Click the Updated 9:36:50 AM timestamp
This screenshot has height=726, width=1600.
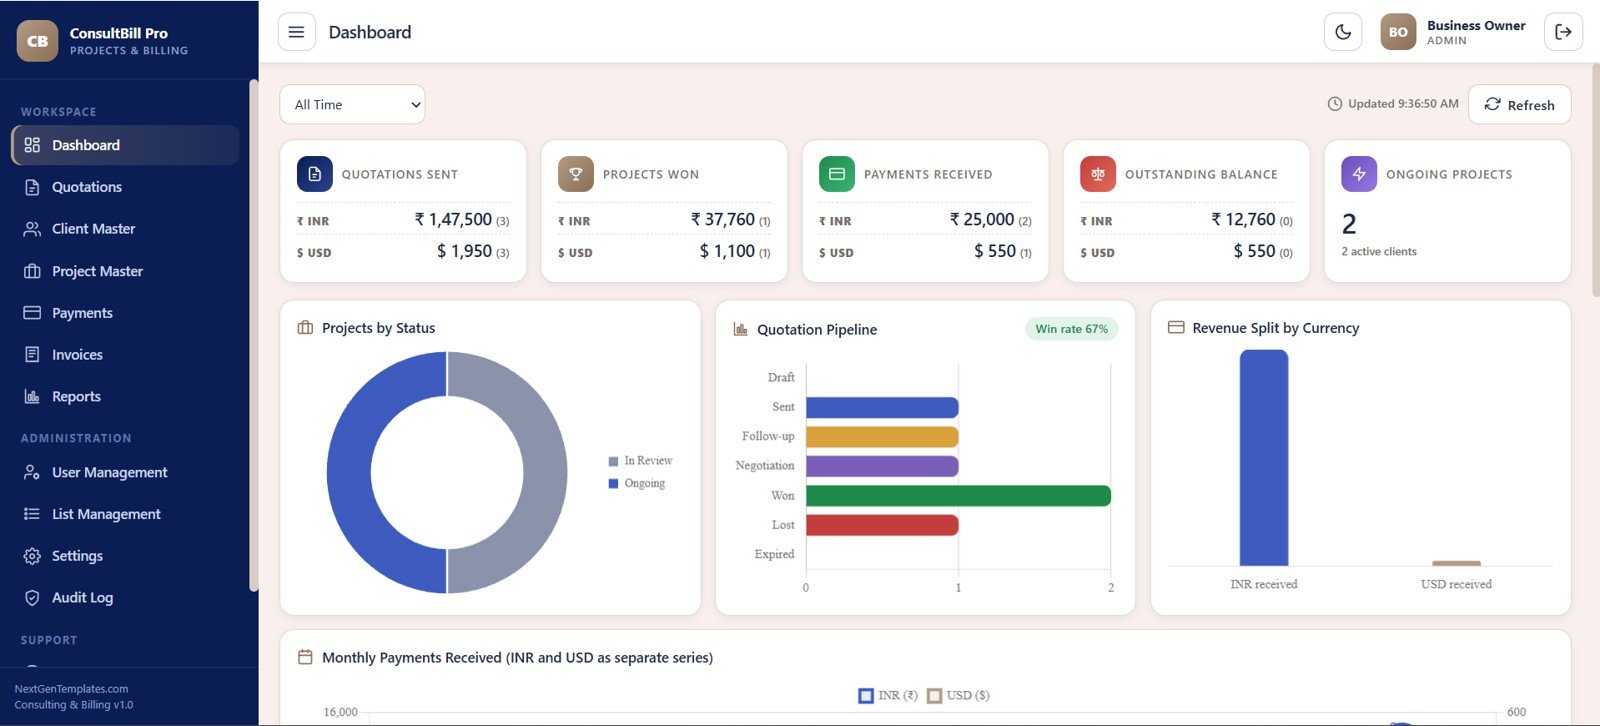1403,104
